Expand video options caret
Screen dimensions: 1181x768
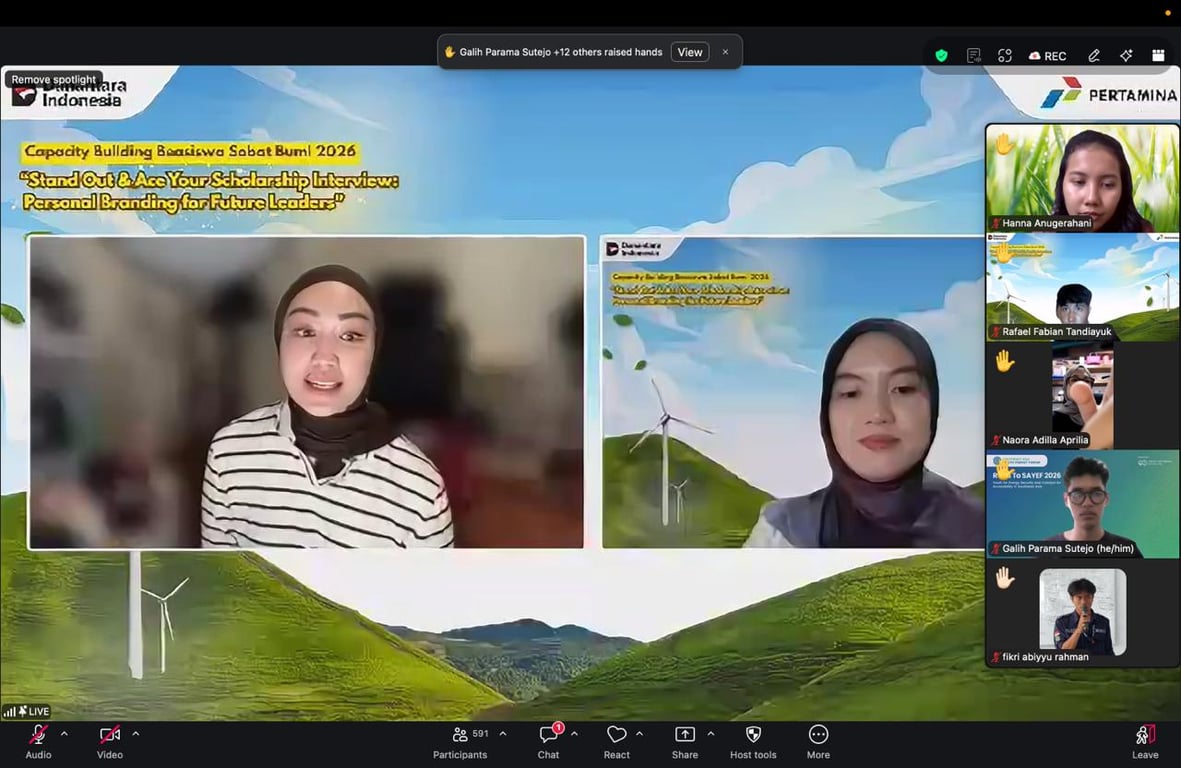click(136, 733)
